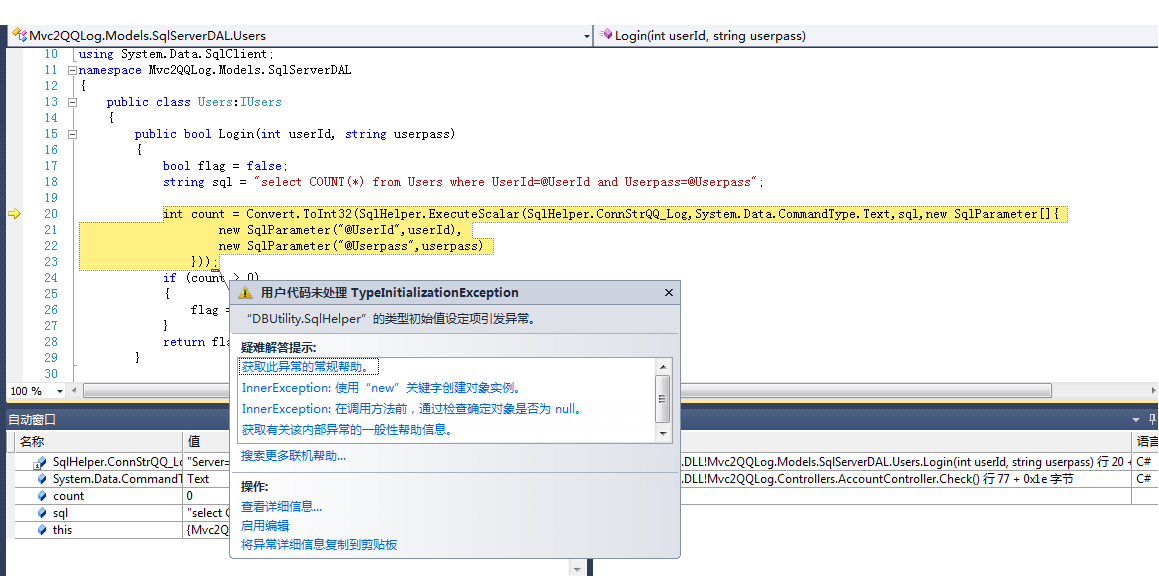Click the variable icon beside the sql row
1159x576 pixels.
pos(42,513)
